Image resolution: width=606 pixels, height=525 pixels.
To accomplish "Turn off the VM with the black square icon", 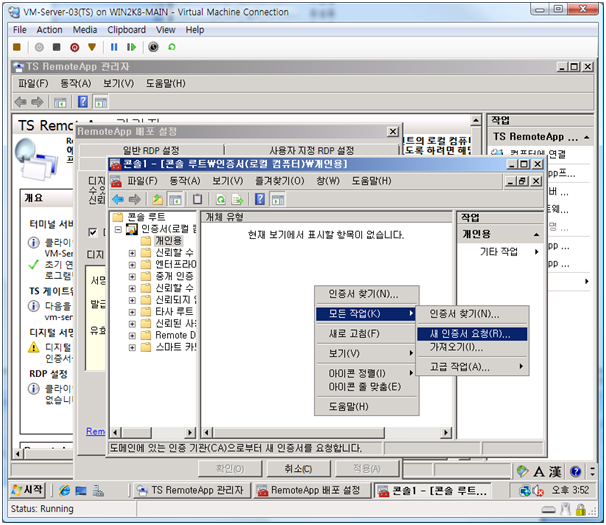I will (x=57, y=47).
